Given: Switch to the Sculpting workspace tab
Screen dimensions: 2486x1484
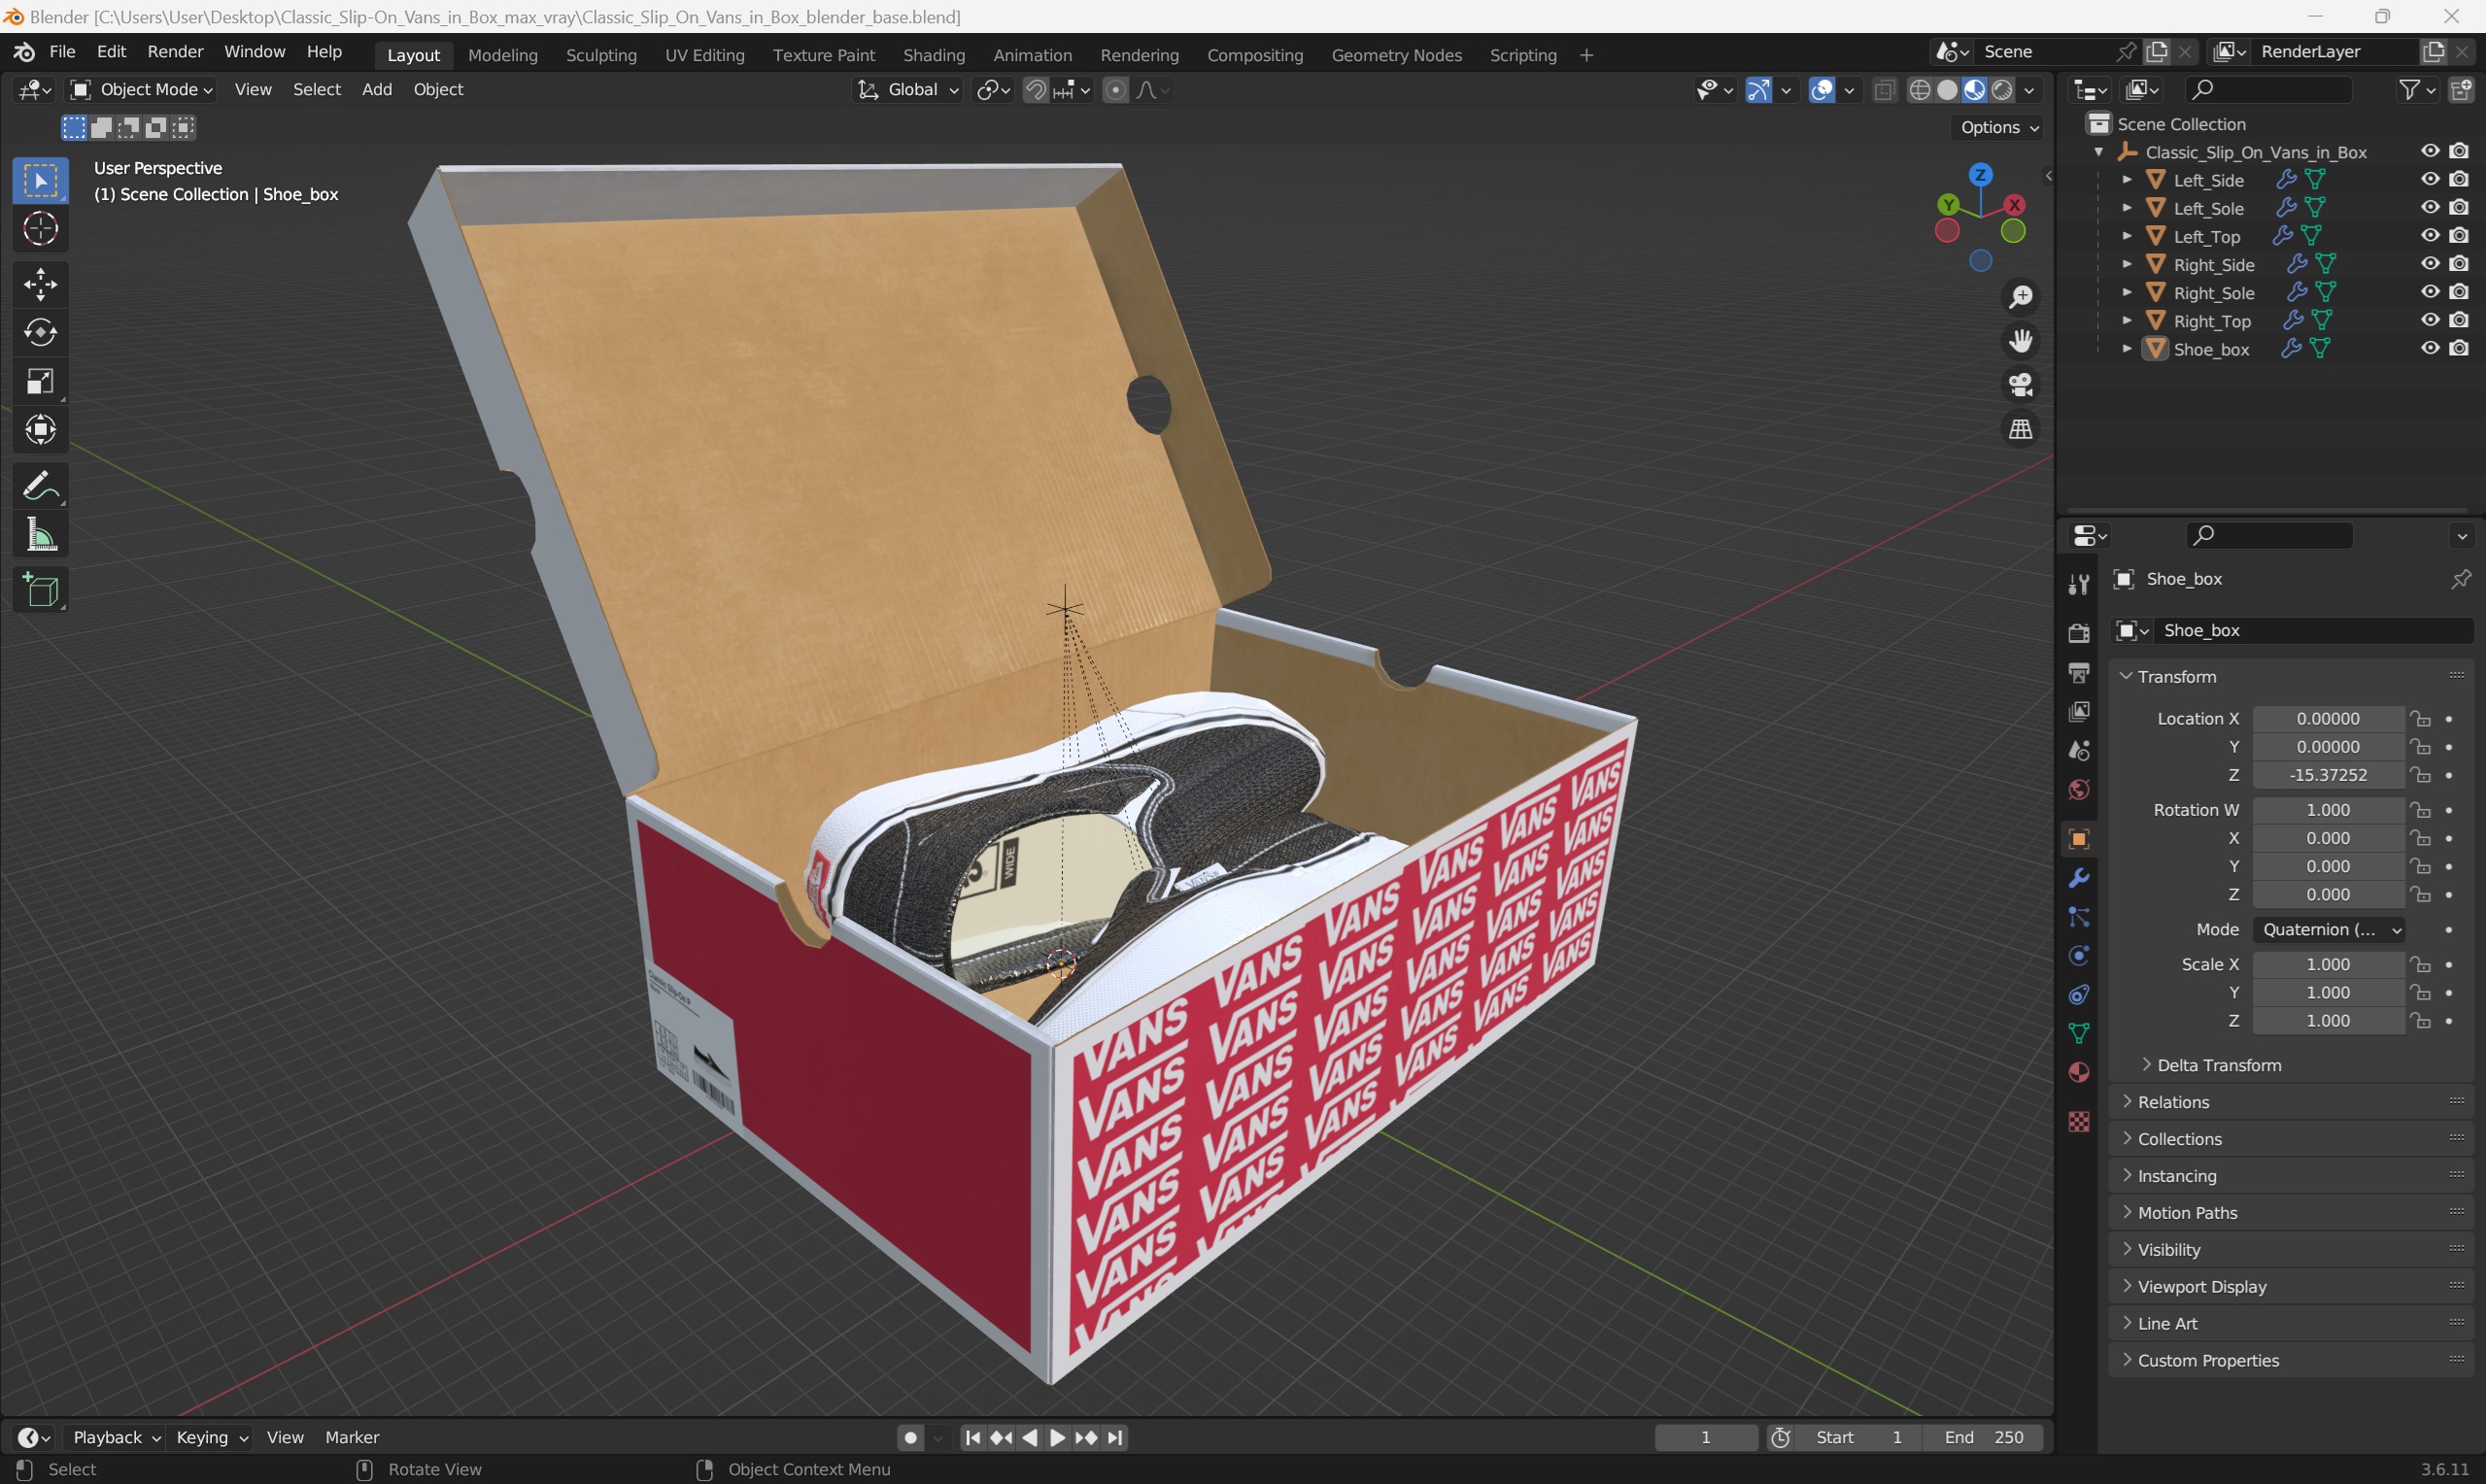Looking at the screenshot, I should pyautogui.click(x=601, y=55).
